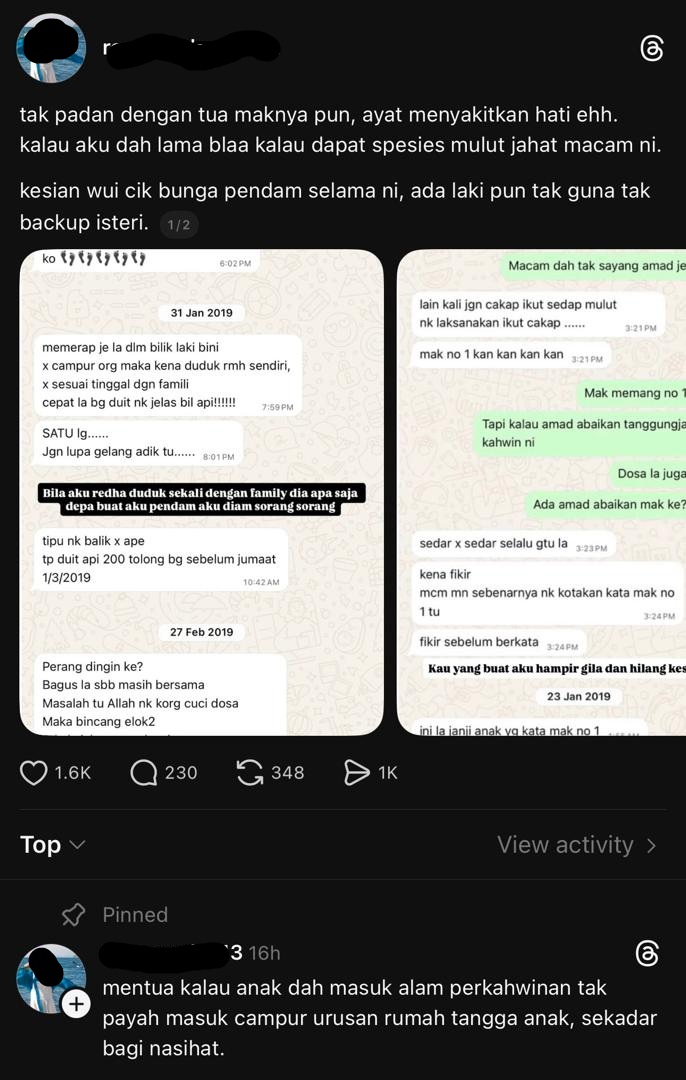Image resolution: width=686 pixels, height=1080 pixels.
Task: Tap the pin icon beside Pinned
Action: [x=74, y=915]
